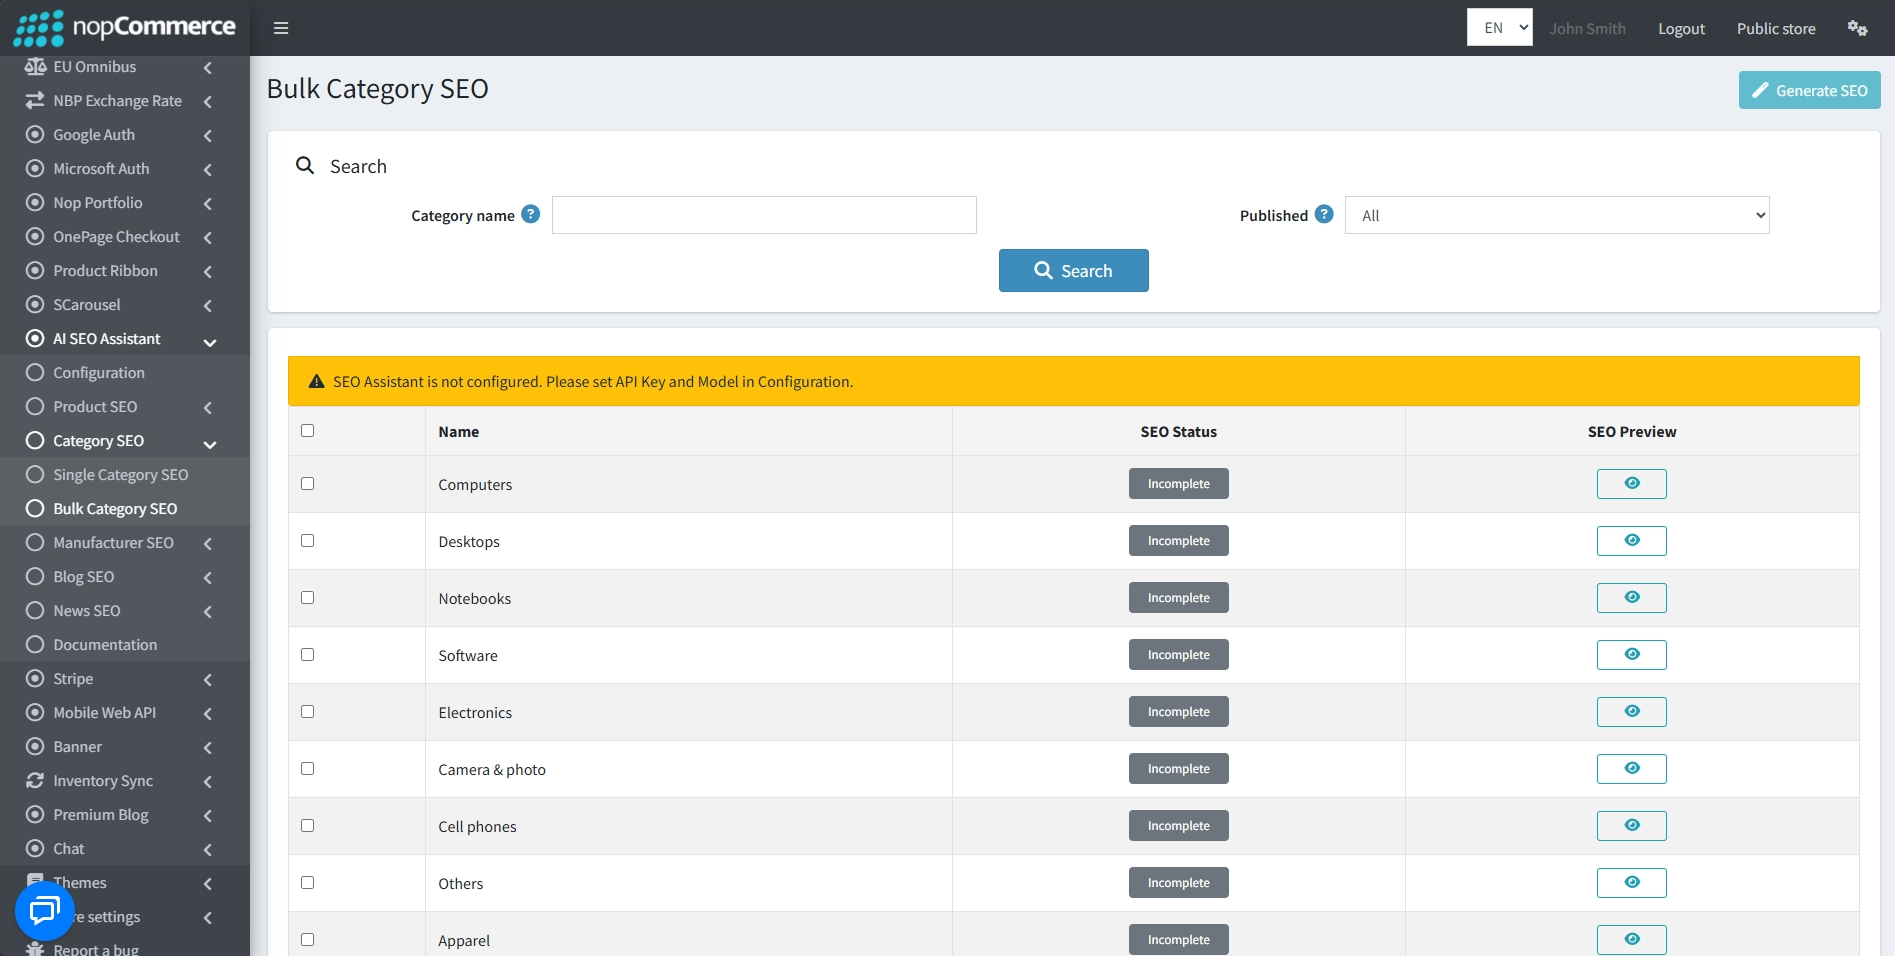The height and width of the screenshot is (956, 1895).
Task: Tick the select-all checkbox in table header
Action: 307,430
